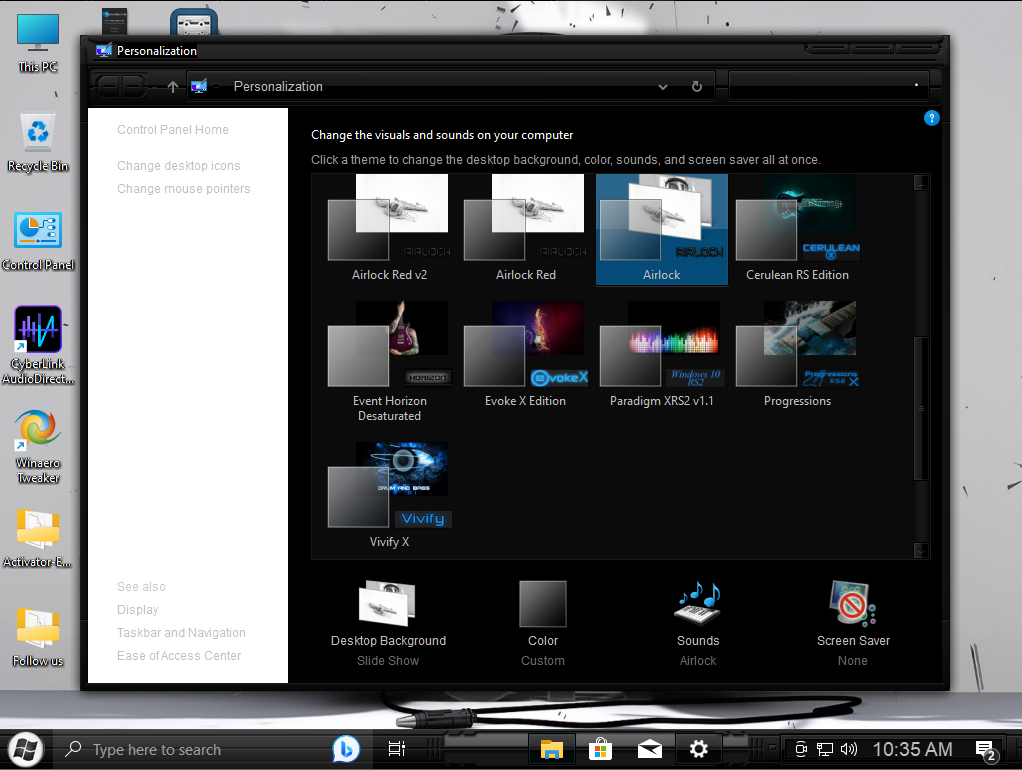The height and width of the screenshot is (770, 1022).
Task: Select the Progressions theme
Action: (797, 355)
